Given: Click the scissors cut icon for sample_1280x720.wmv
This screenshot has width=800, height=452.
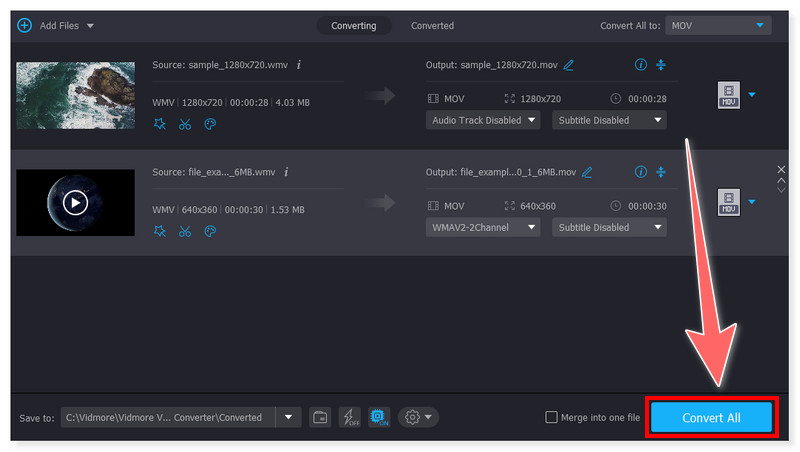Looking at the screenshot, I should 185,124.
